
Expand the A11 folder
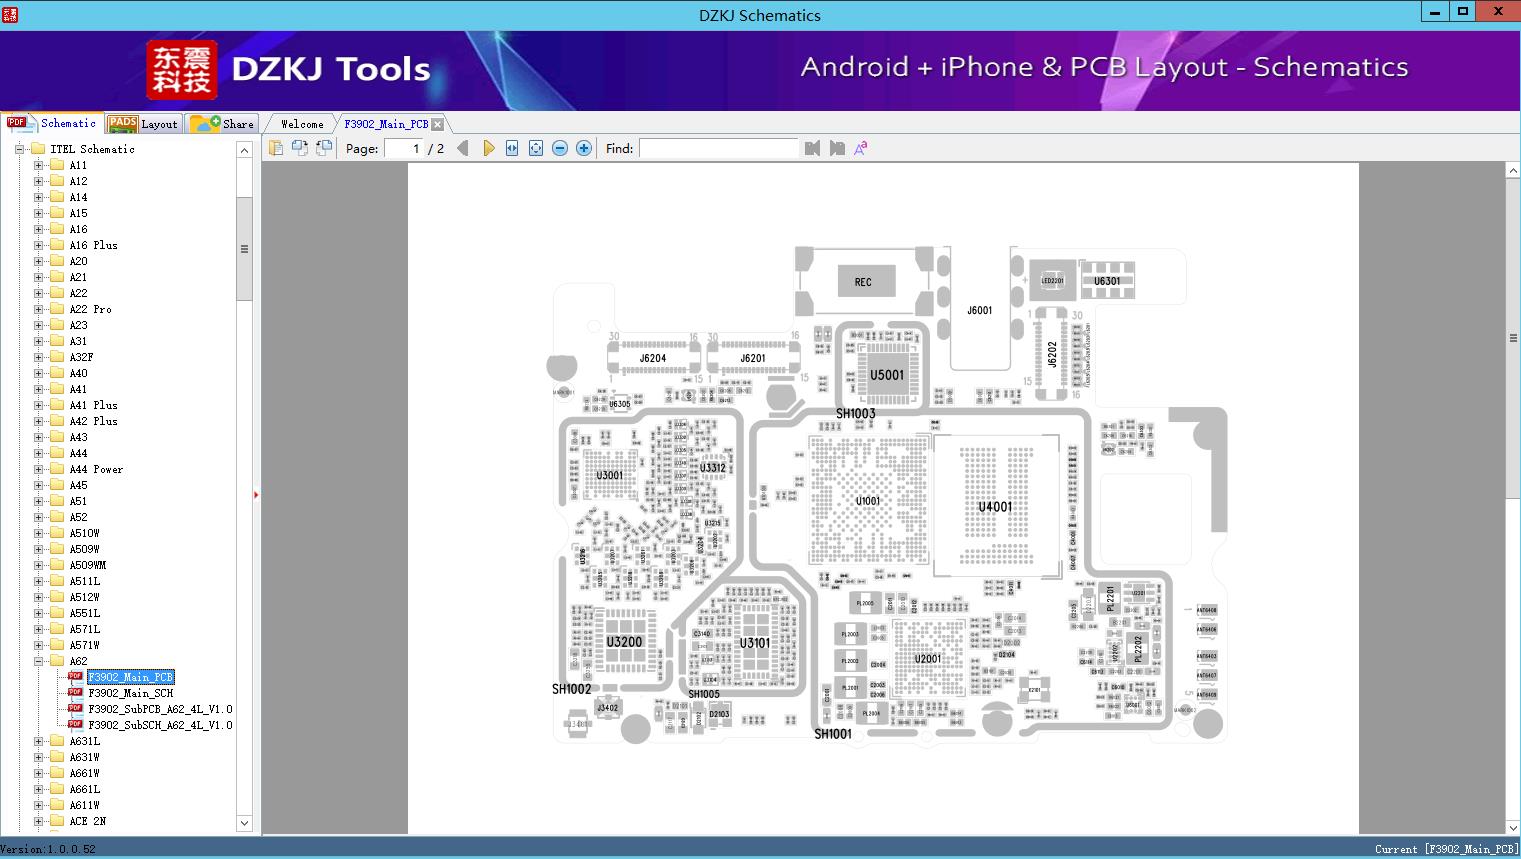pos(39,165)
